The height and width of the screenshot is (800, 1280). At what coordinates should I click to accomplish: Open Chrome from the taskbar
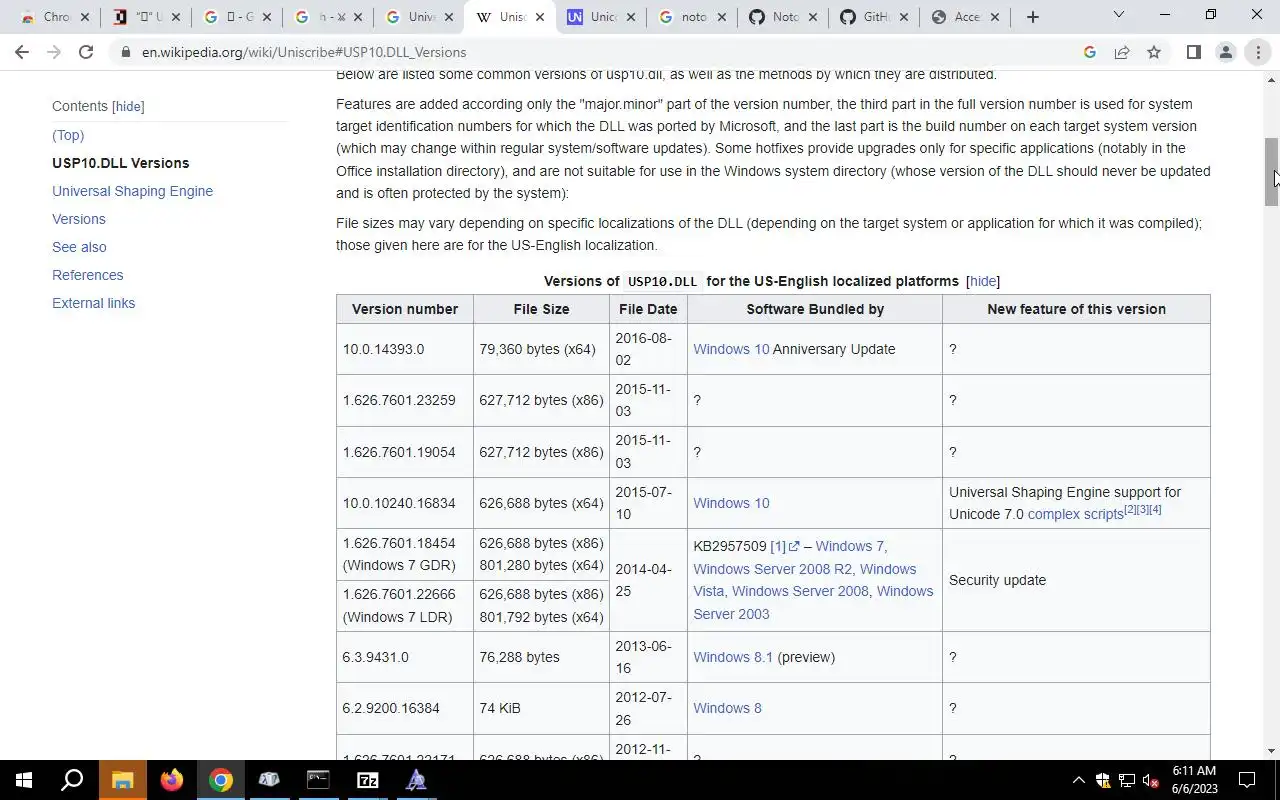click(220, 780)
